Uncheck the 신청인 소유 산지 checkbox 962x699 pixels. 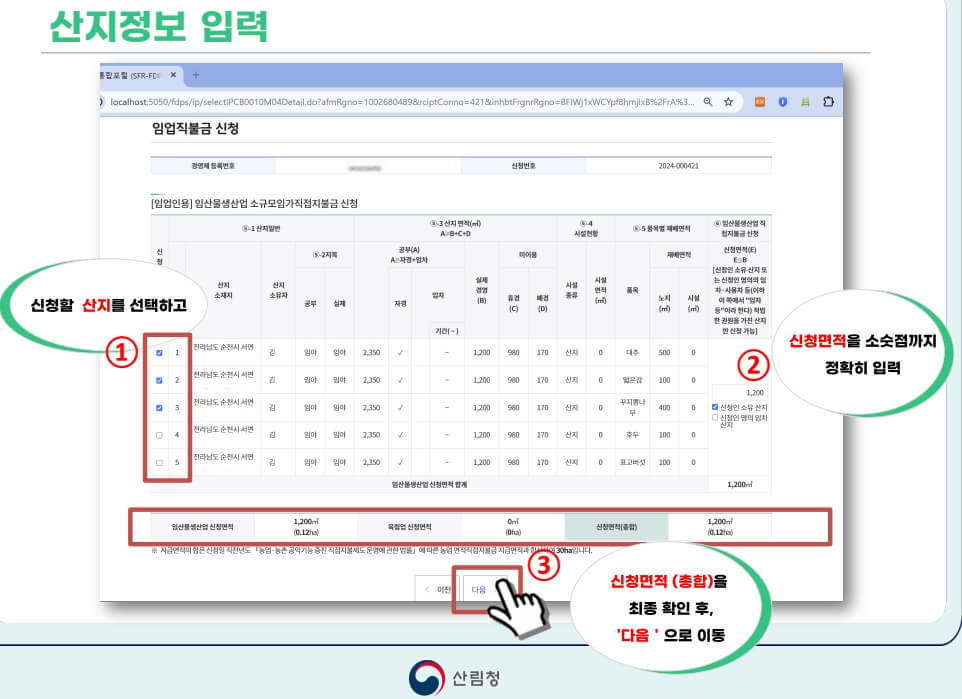714,405
